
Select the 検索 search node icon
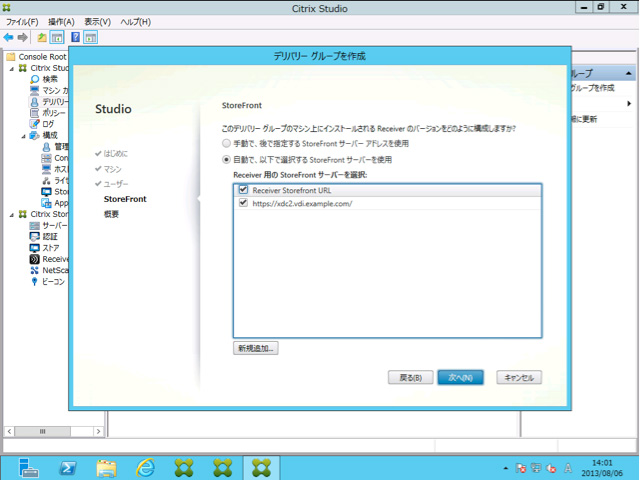point(35,79)
